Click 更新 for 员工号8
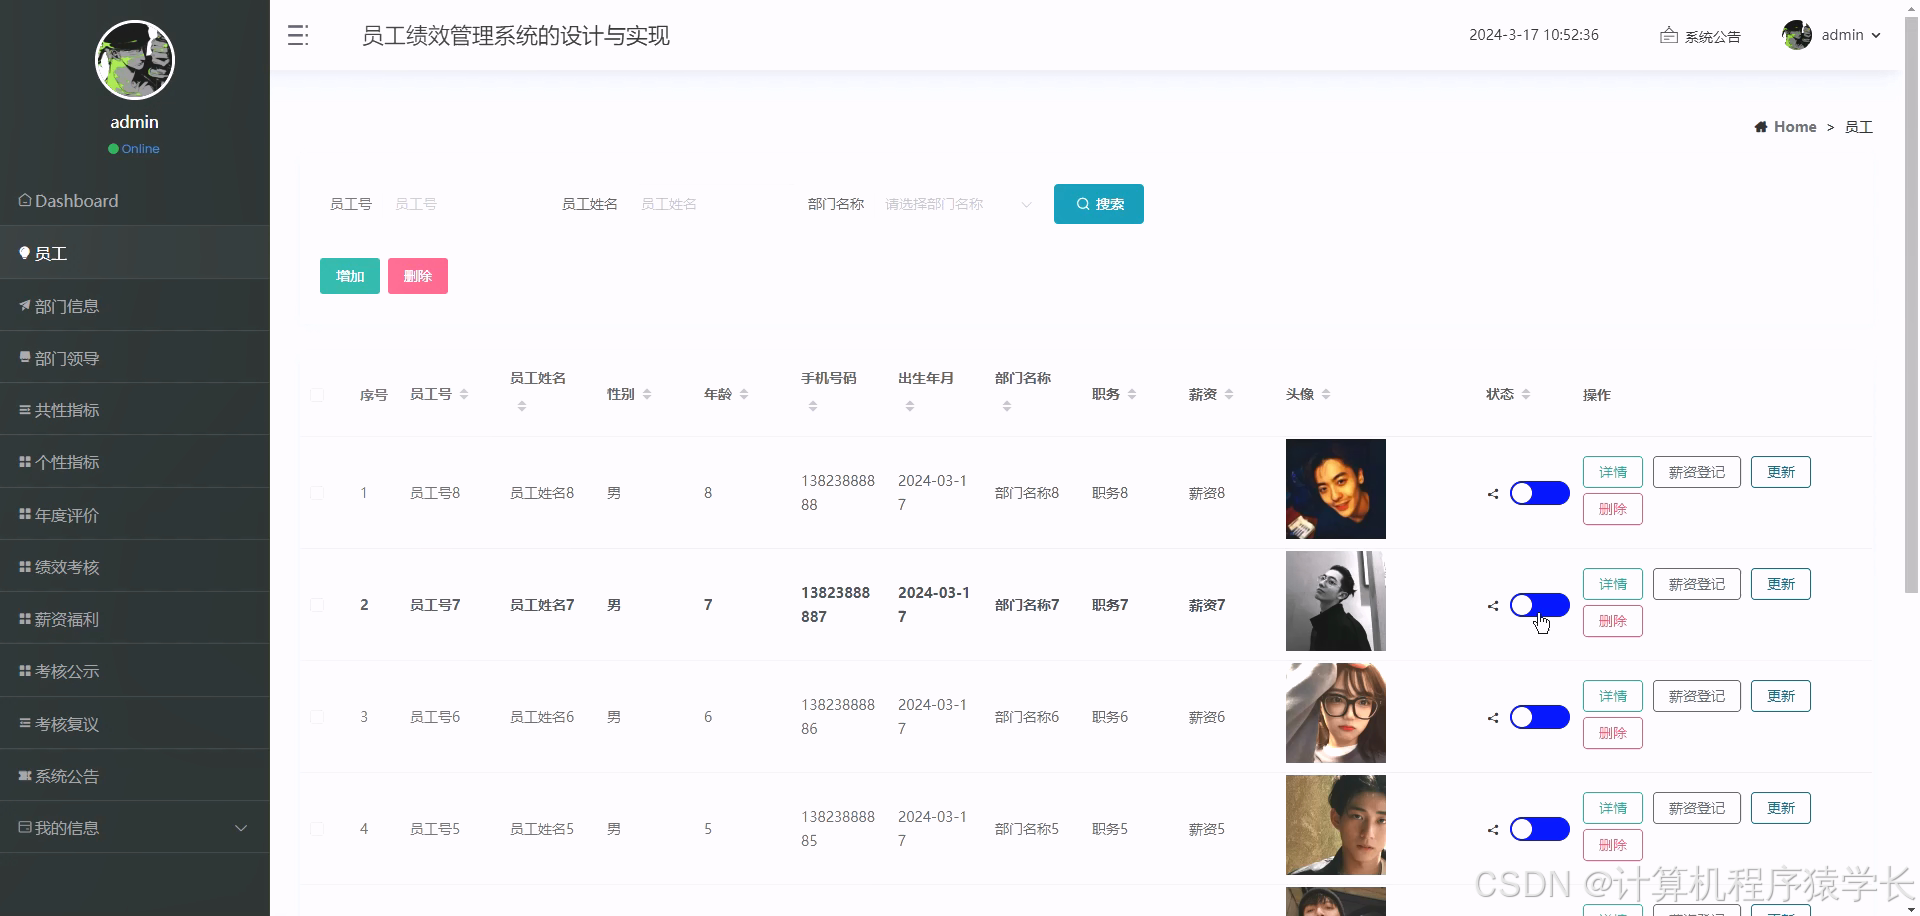This screenshot has height=916, width=1920. [1781, 472]
